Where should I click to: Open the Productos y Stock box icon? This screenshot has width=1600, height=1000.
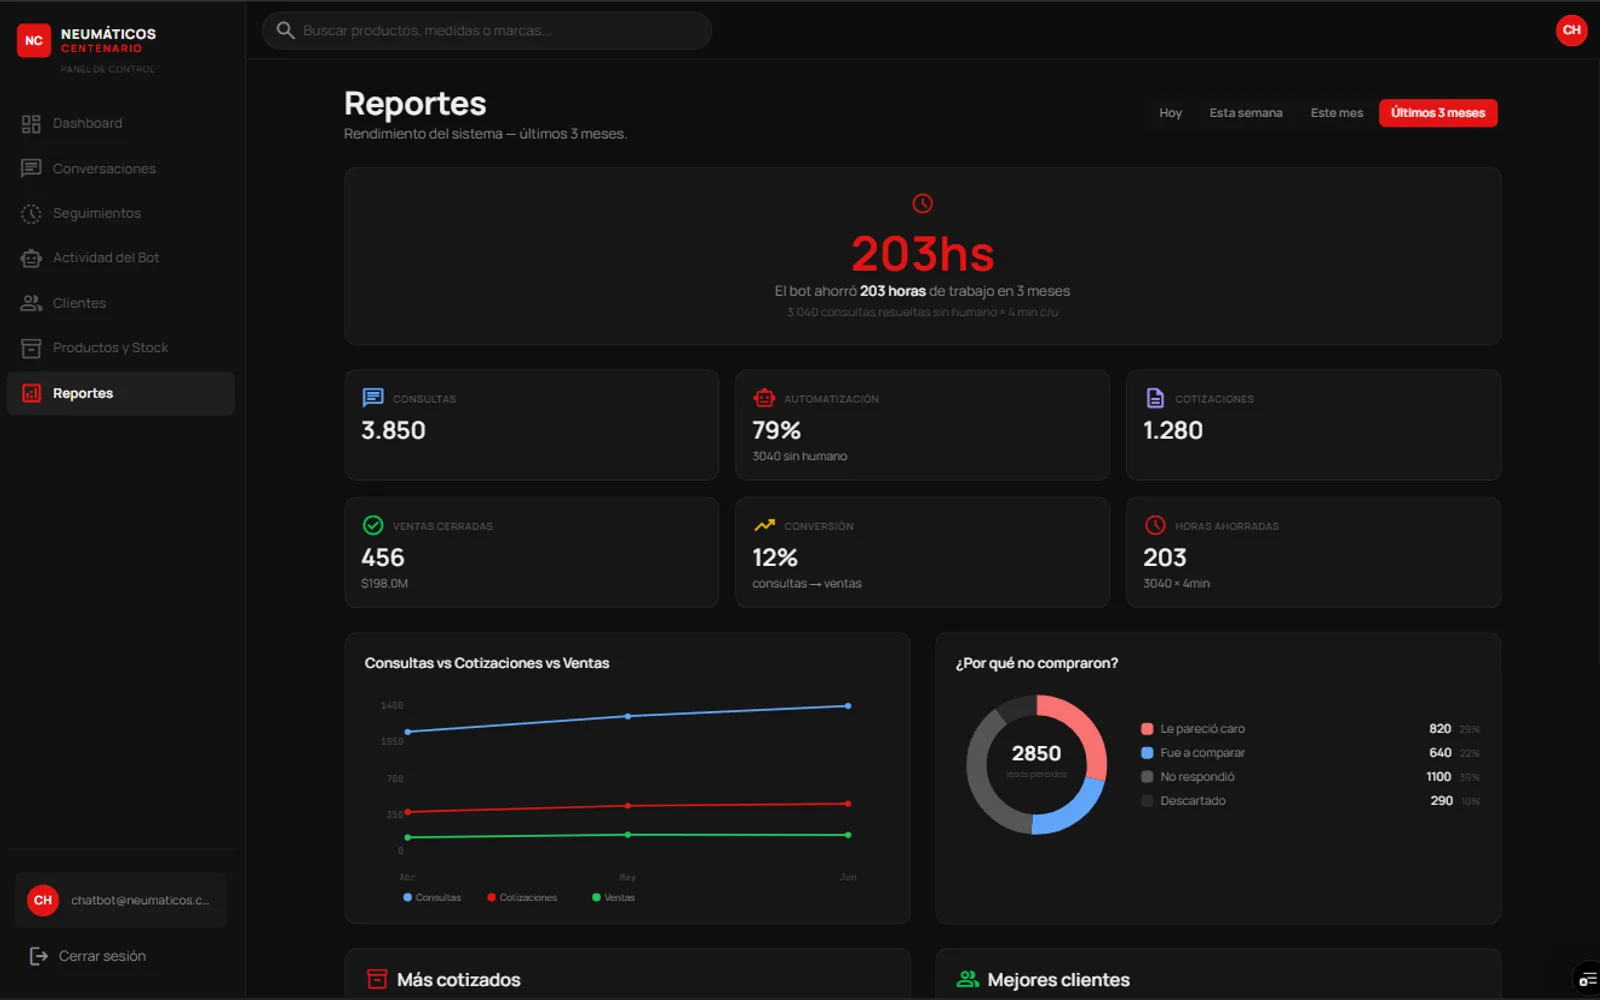pos(31,348)
